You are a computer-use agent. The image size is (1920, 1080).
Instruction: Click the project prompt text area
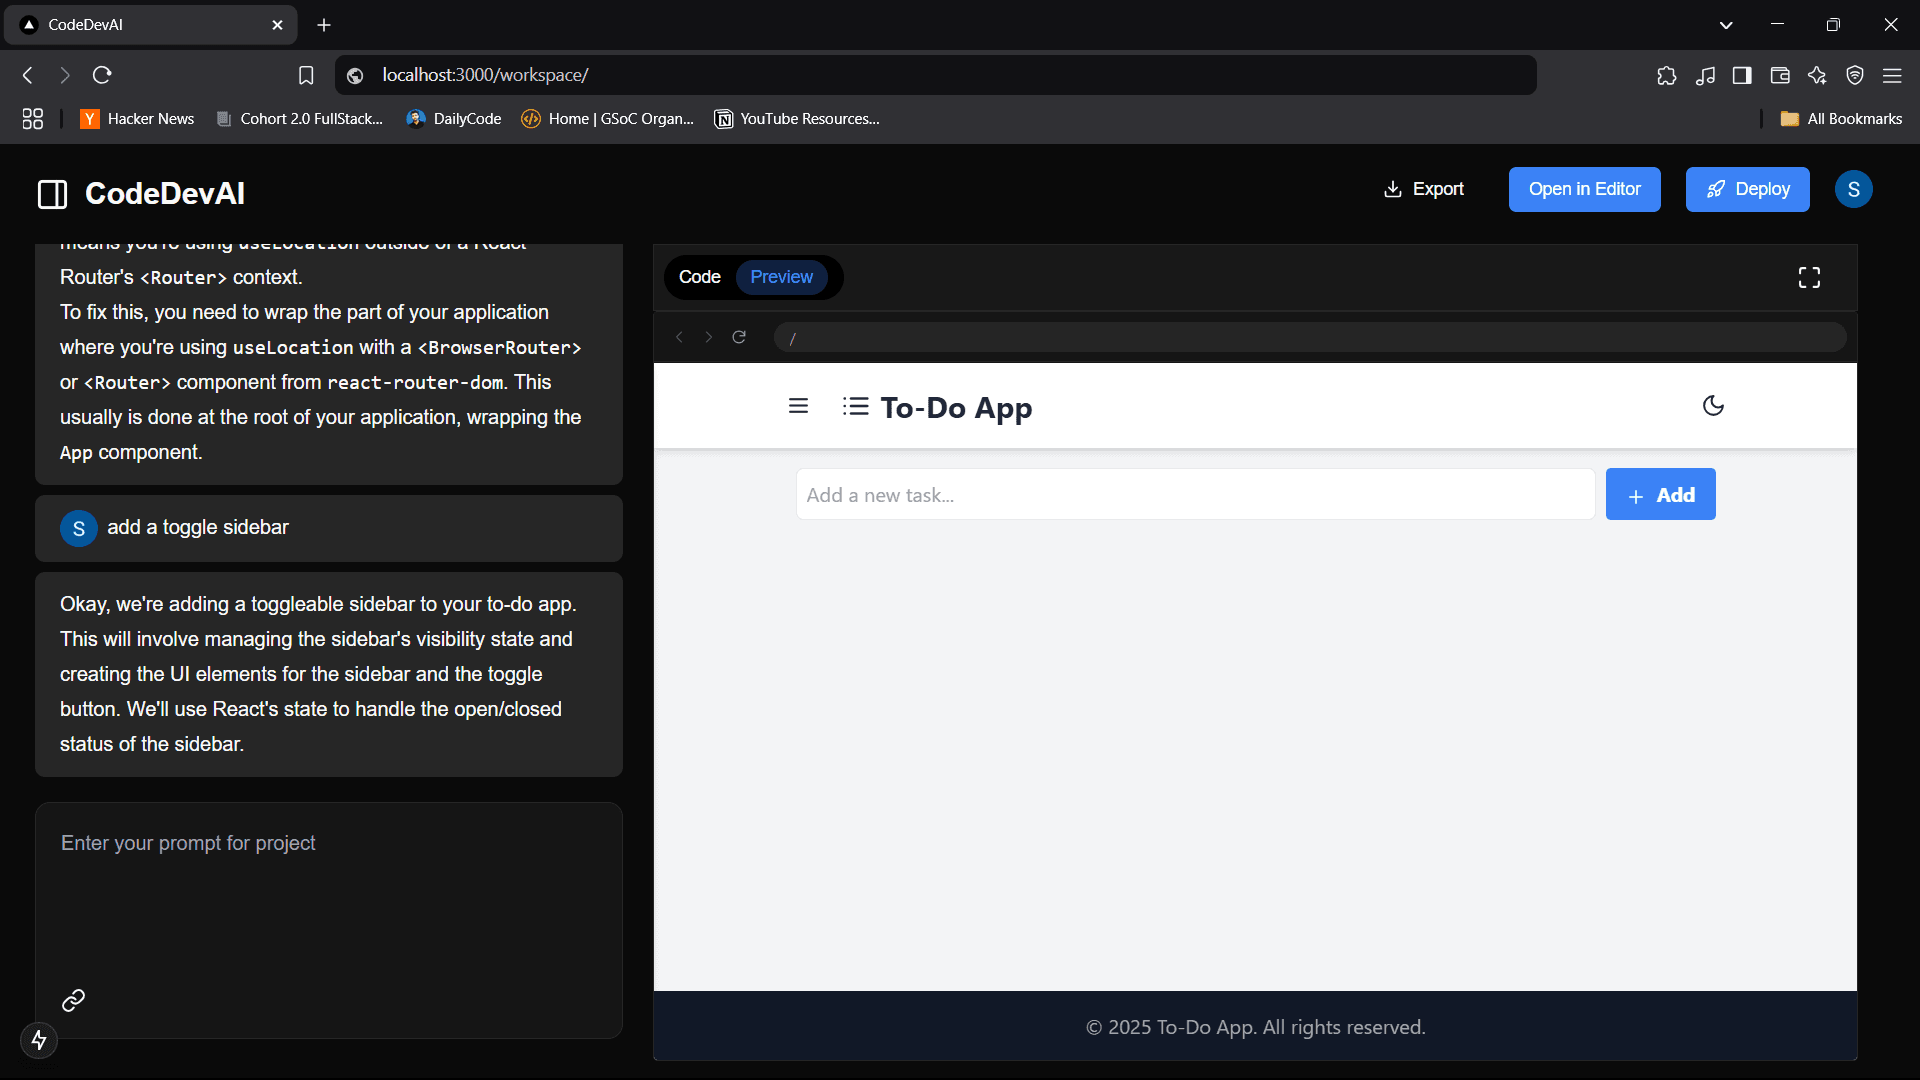tap(328, 900)
